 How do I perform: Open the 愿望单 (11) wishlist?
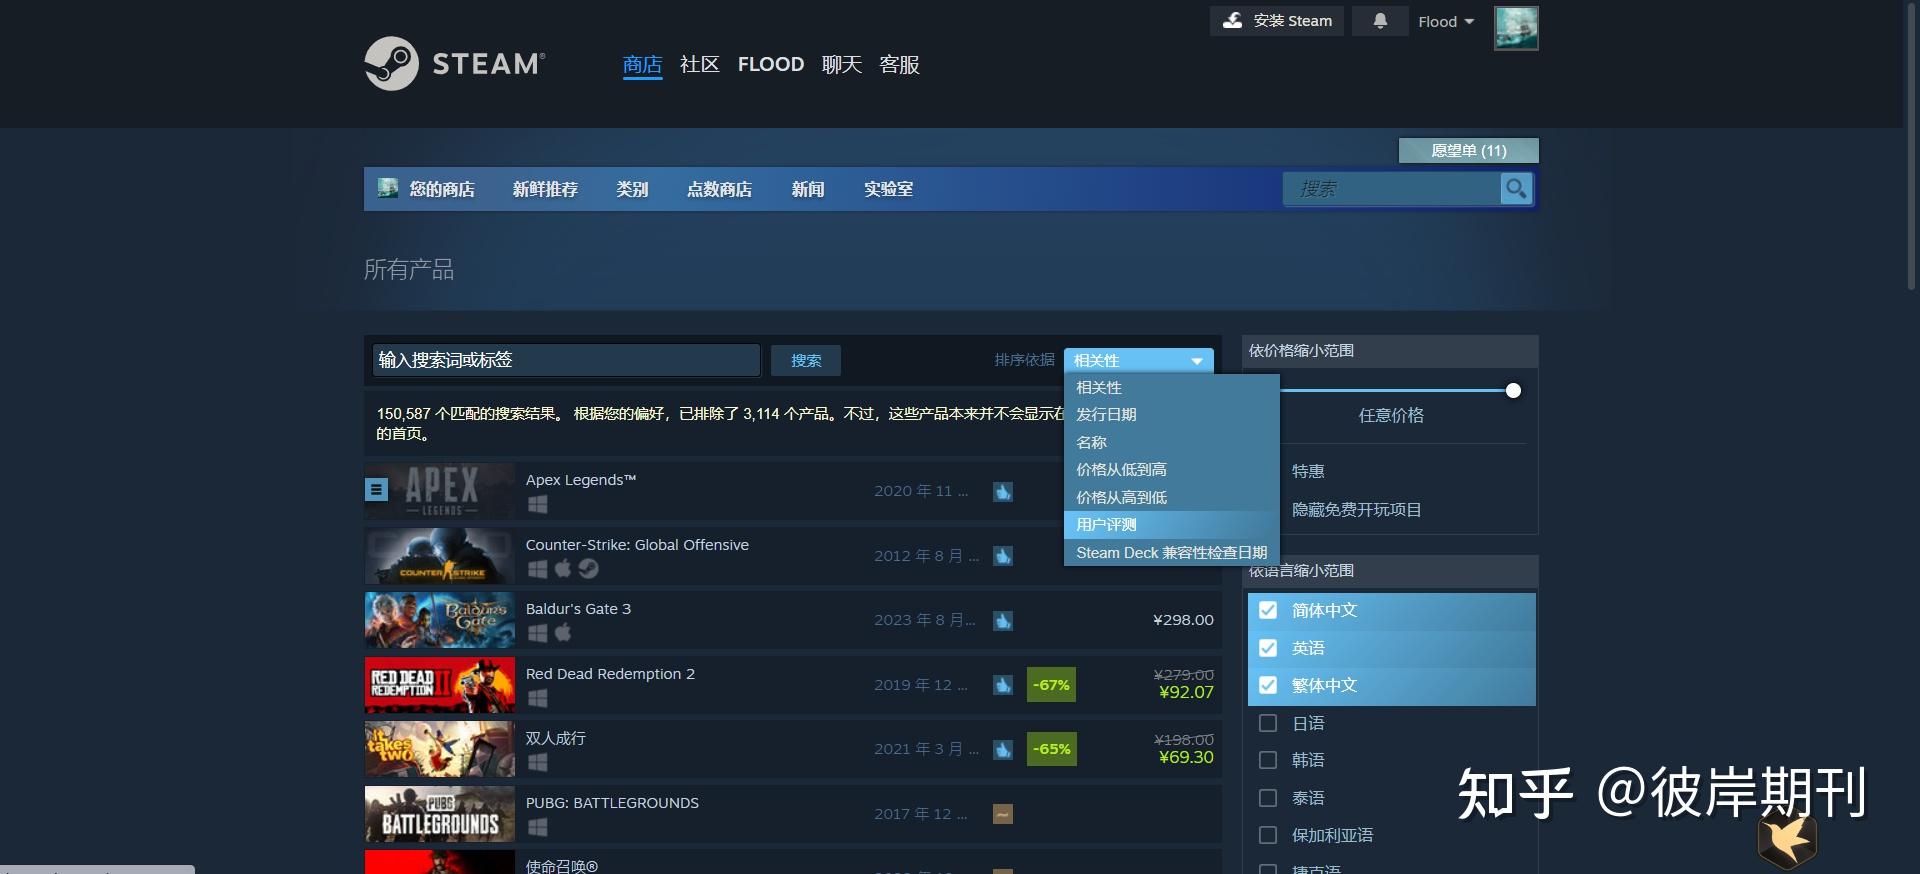coord(1468,150)
